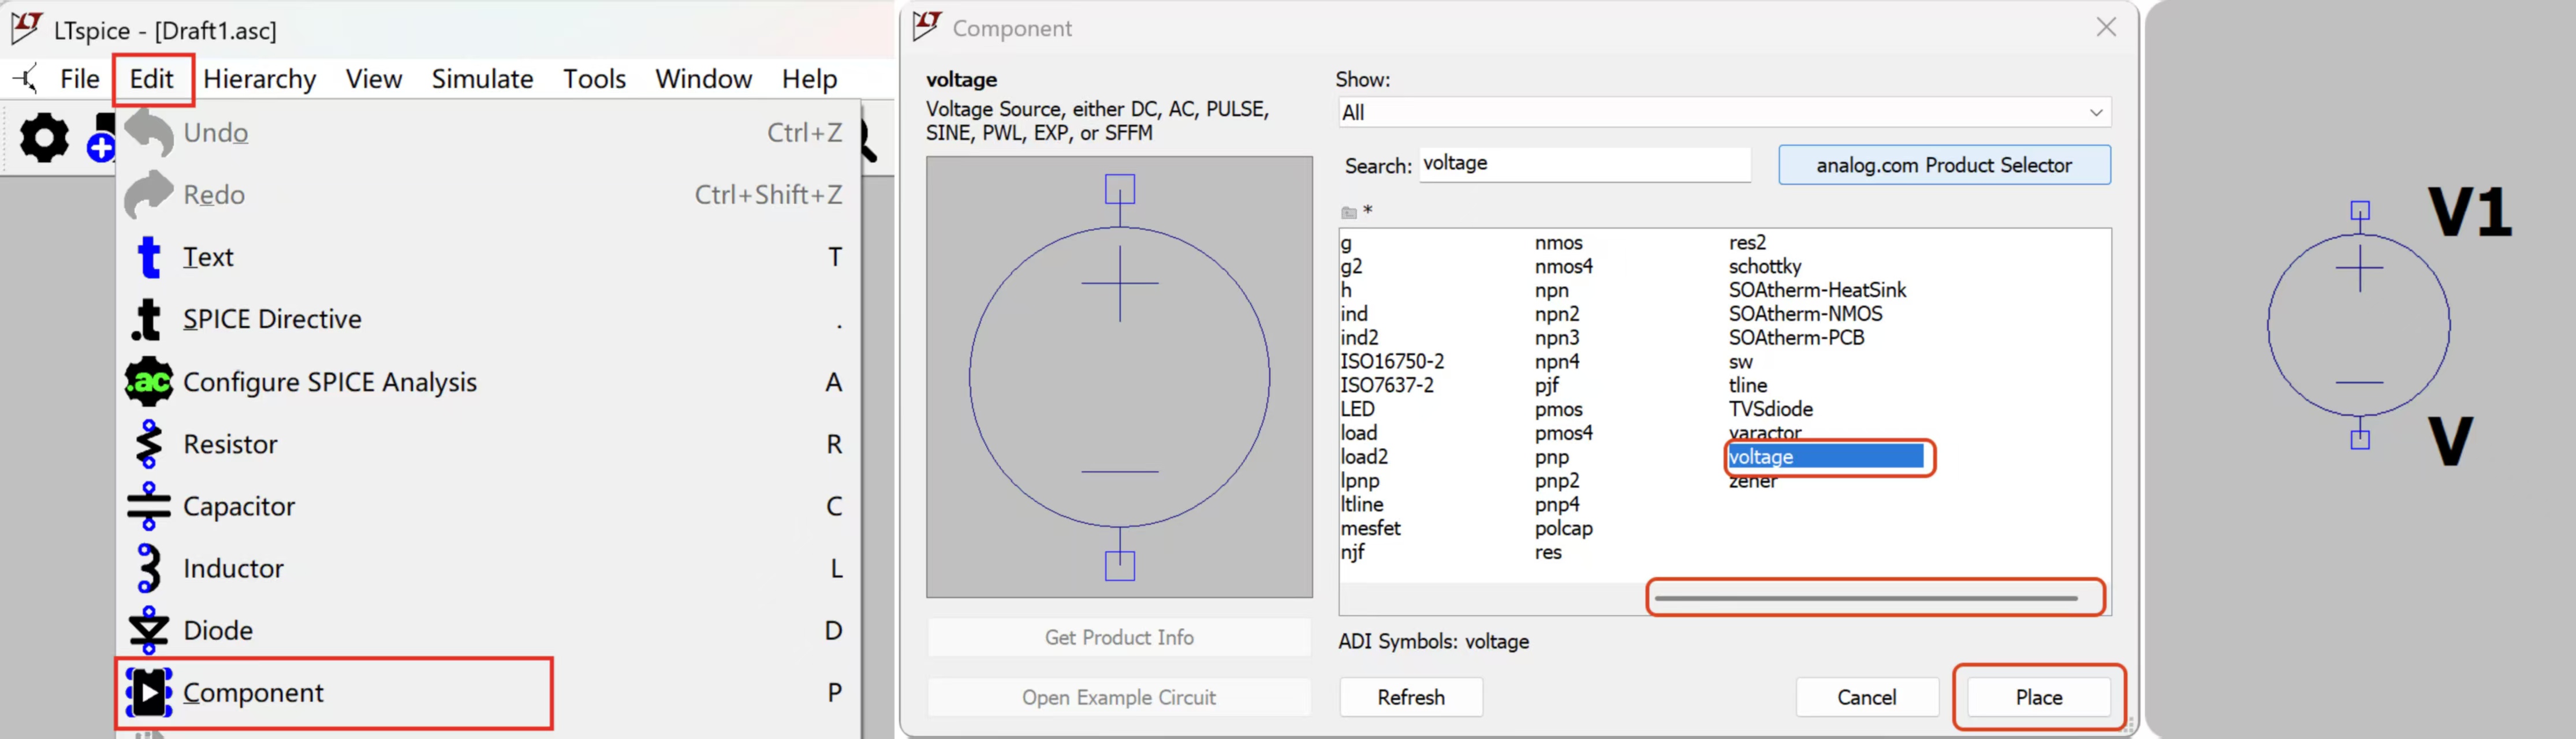The image size is (2576, 739).
Task: Select varactor in the symbol list
Action: 1765,433
